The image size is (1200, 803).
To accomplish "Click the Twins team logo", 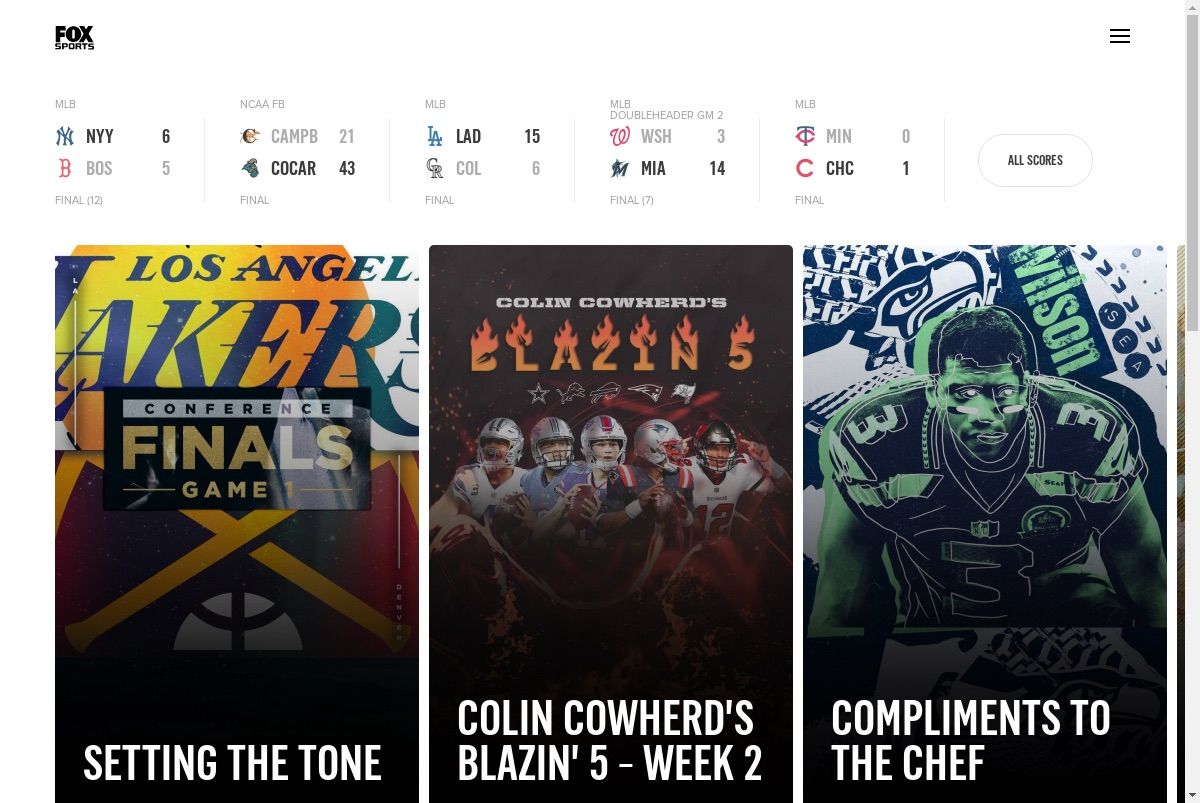I will pos(805,136).
